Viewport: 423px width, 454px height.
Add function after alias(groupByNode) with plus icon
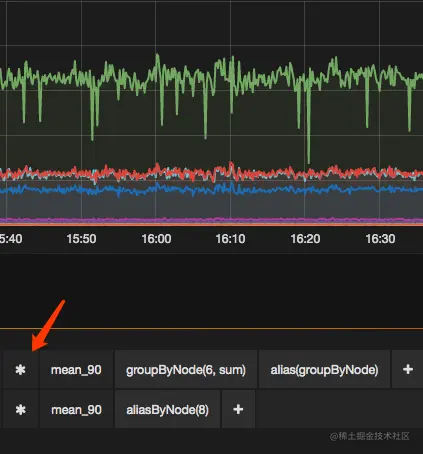408,369
